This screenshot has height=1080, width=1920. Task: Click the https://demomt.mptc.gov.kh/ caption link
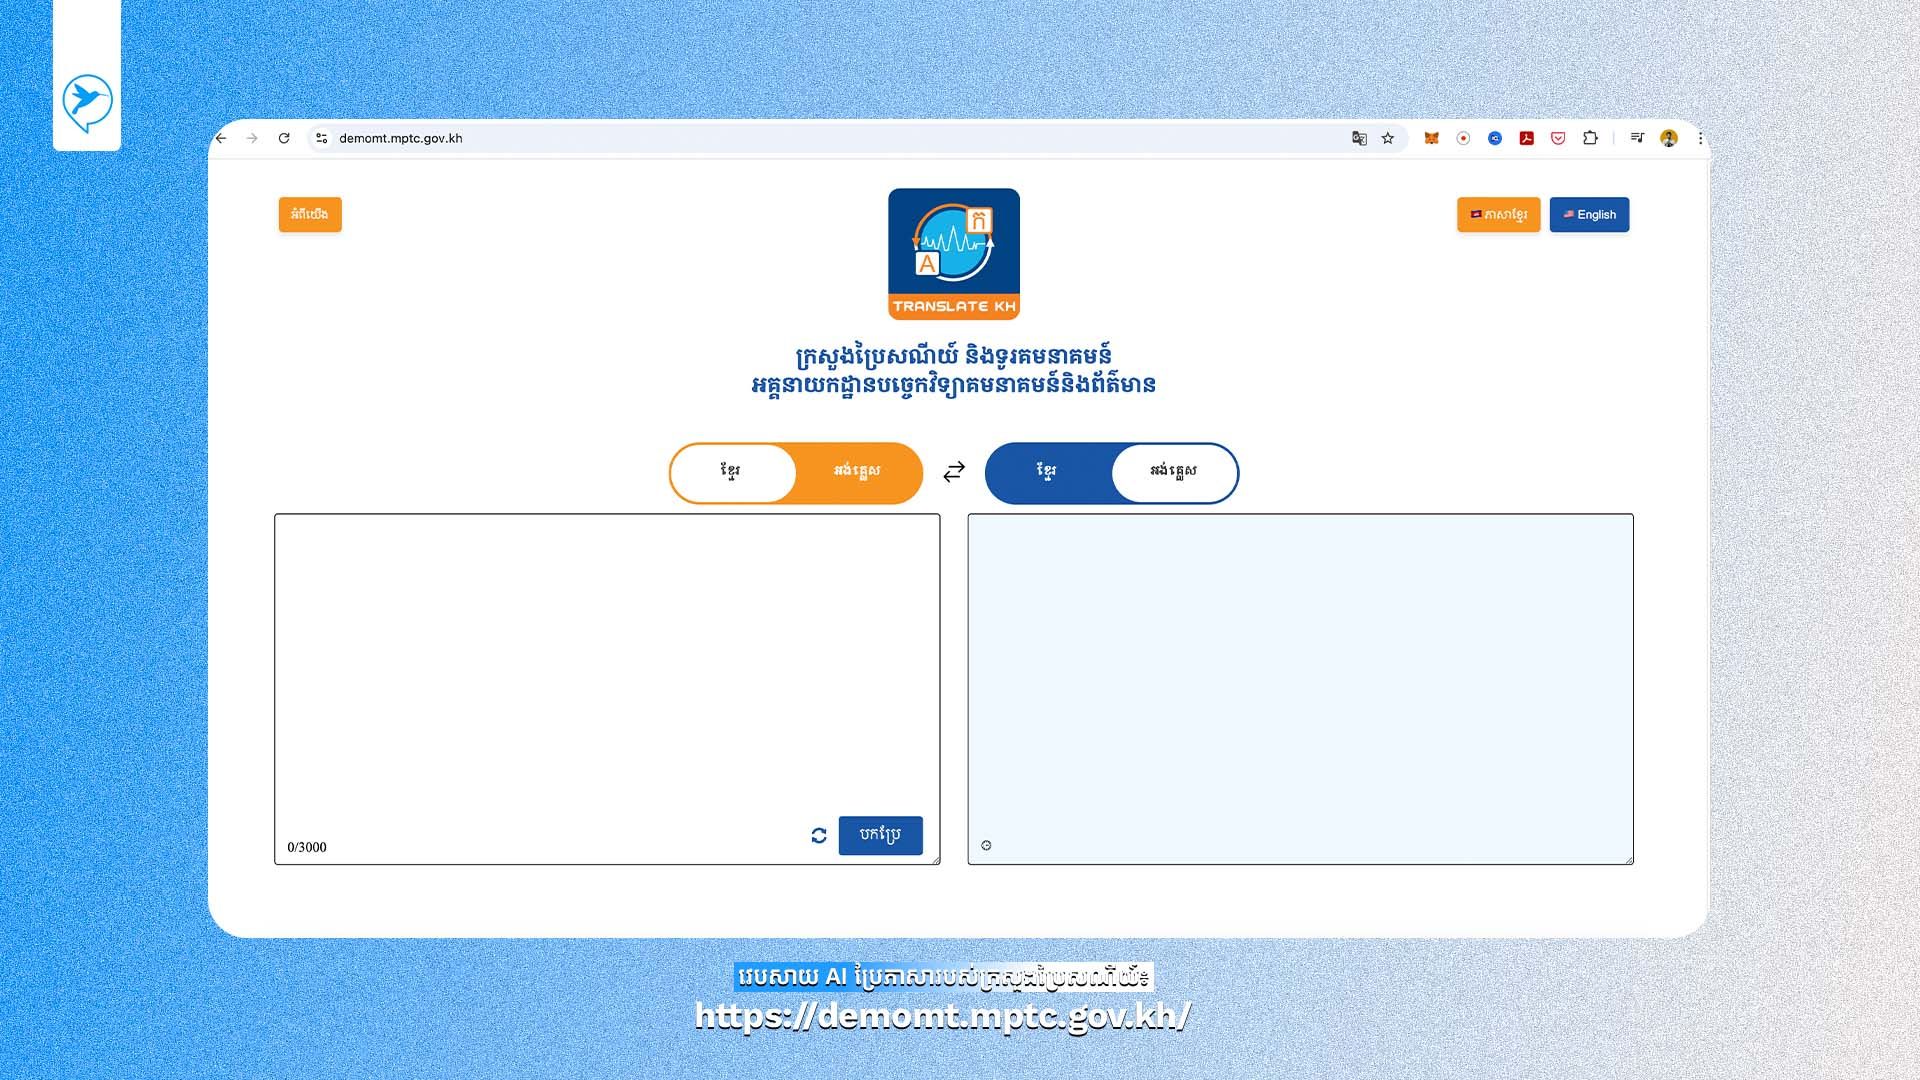943,1016
